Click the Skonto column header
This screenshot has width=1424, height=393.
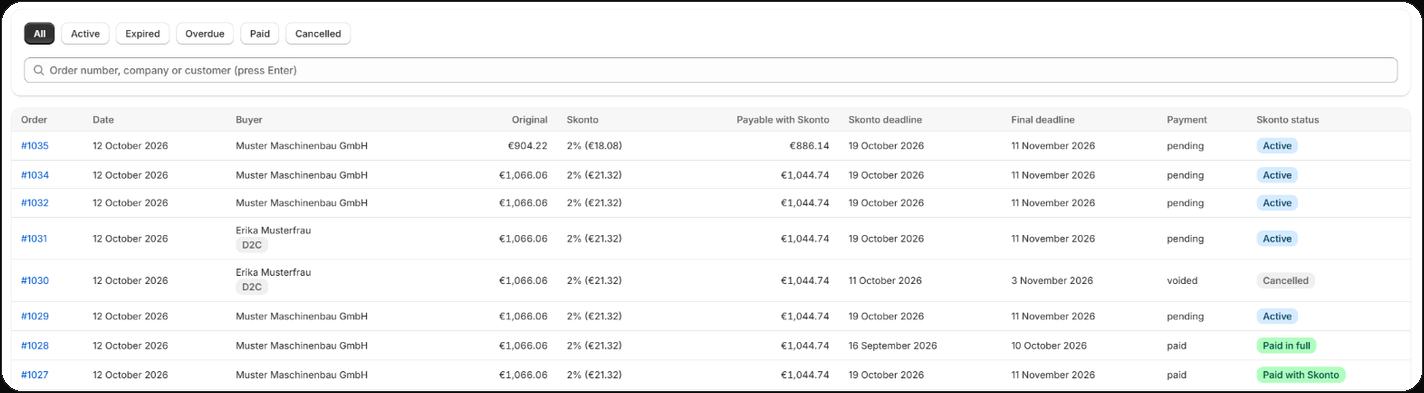[x=582, y=120]
